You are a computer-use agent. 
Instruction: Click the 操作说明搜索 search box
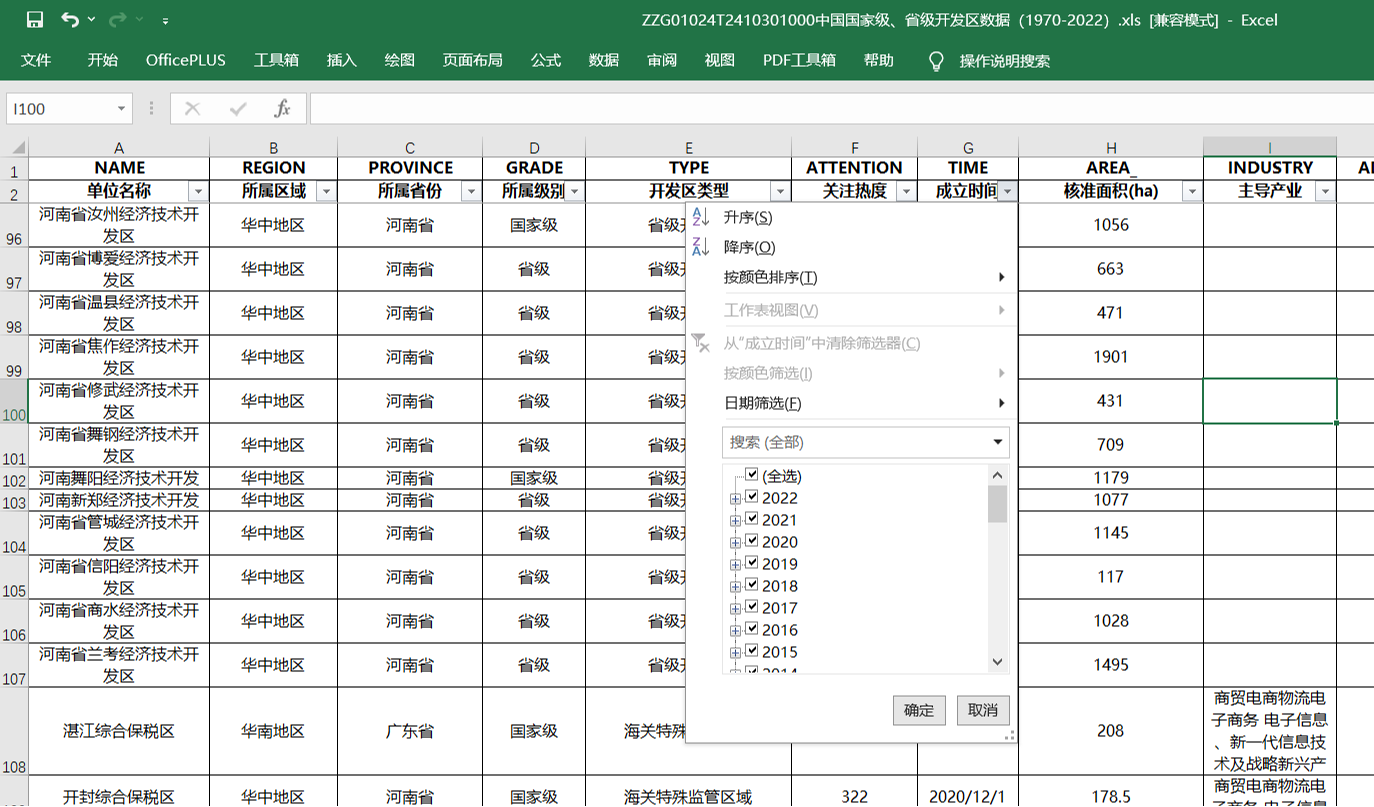tap(1004, 61)
